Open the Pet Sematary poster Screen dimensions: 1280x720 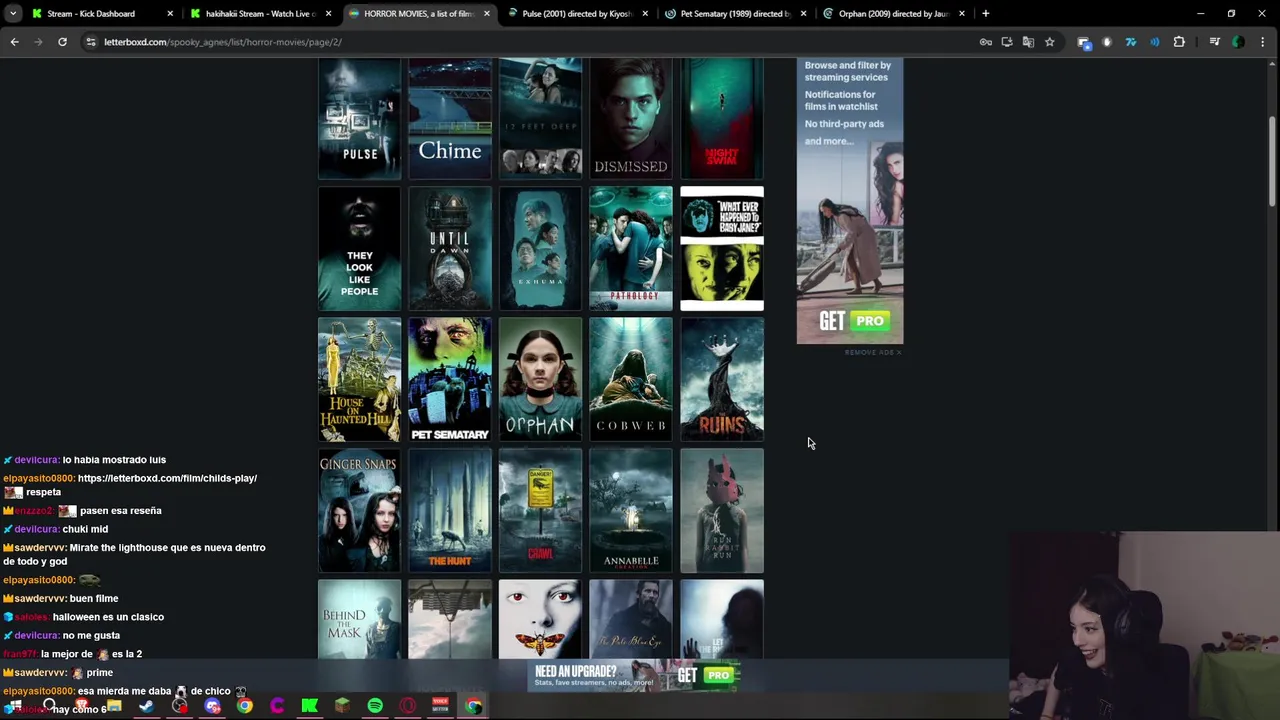(450, 379)
